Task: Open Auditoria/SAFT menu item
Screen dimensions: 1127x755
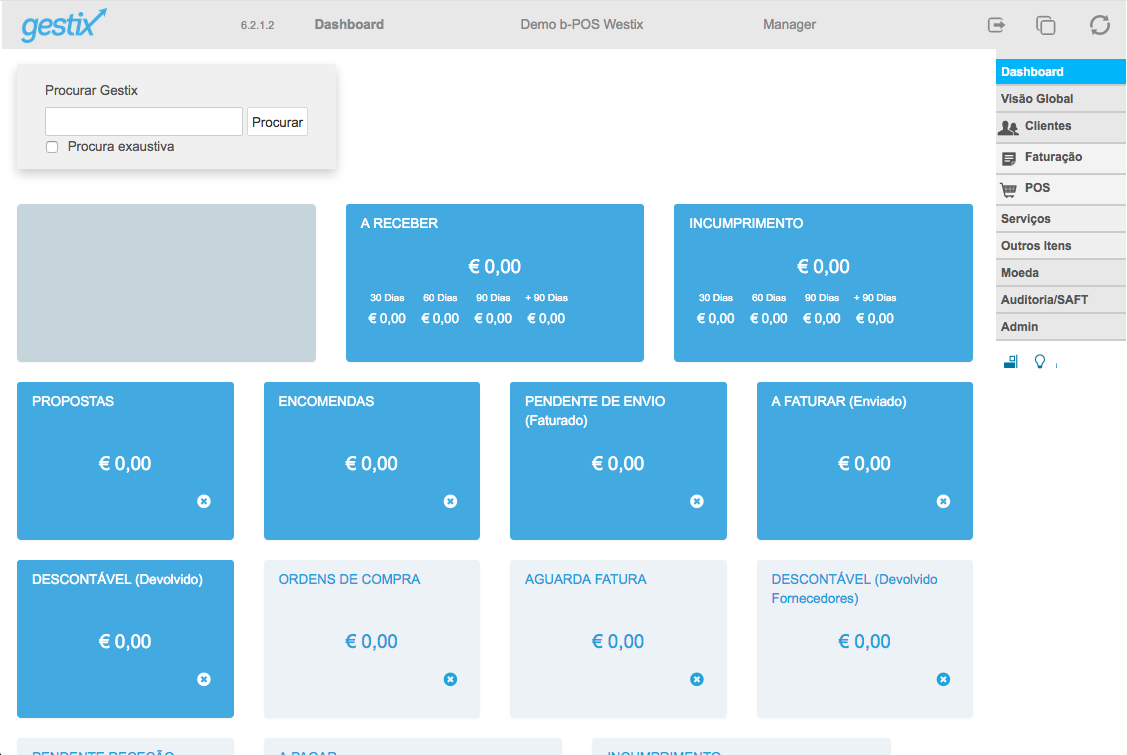Action: coord(1061,300)
